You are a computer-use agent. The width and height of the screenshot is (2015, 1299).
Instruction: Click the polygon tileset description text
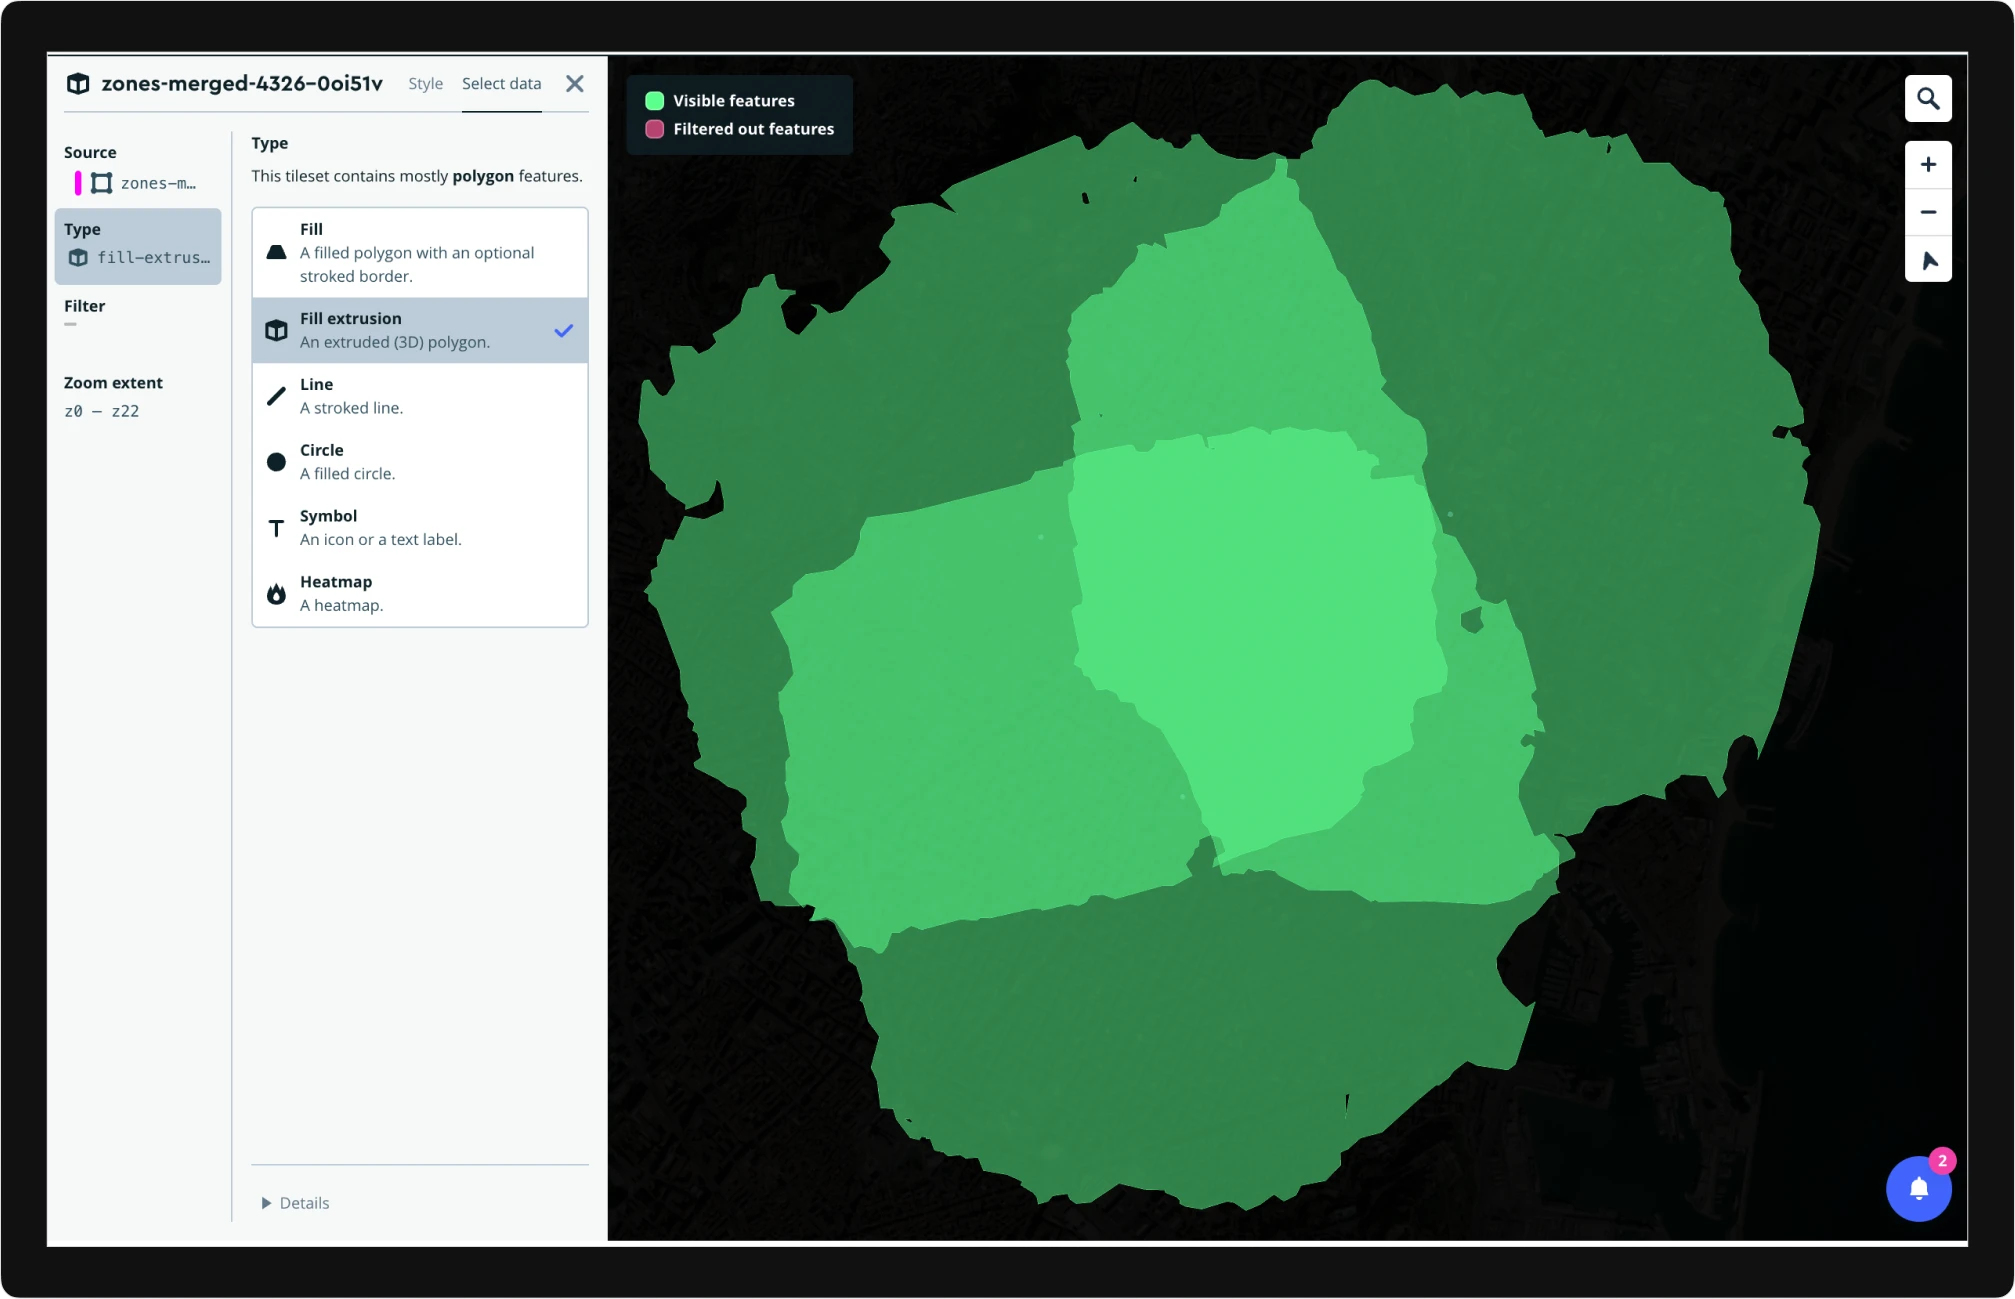pos(417,176)
